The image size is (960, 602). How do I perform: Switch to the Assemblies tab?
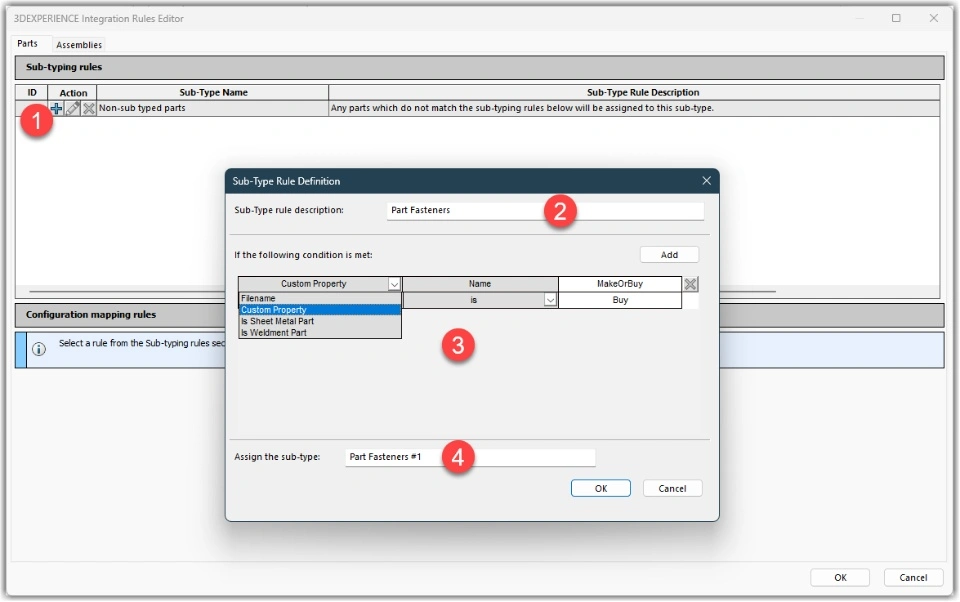[79, 45]
